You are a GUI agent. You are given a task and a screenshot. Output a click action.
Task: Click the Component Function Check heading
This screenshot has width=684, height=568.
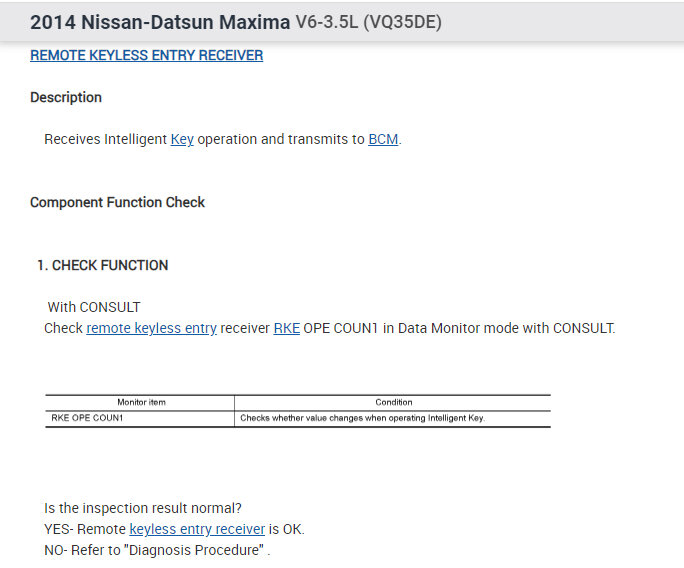coord(117,202)
